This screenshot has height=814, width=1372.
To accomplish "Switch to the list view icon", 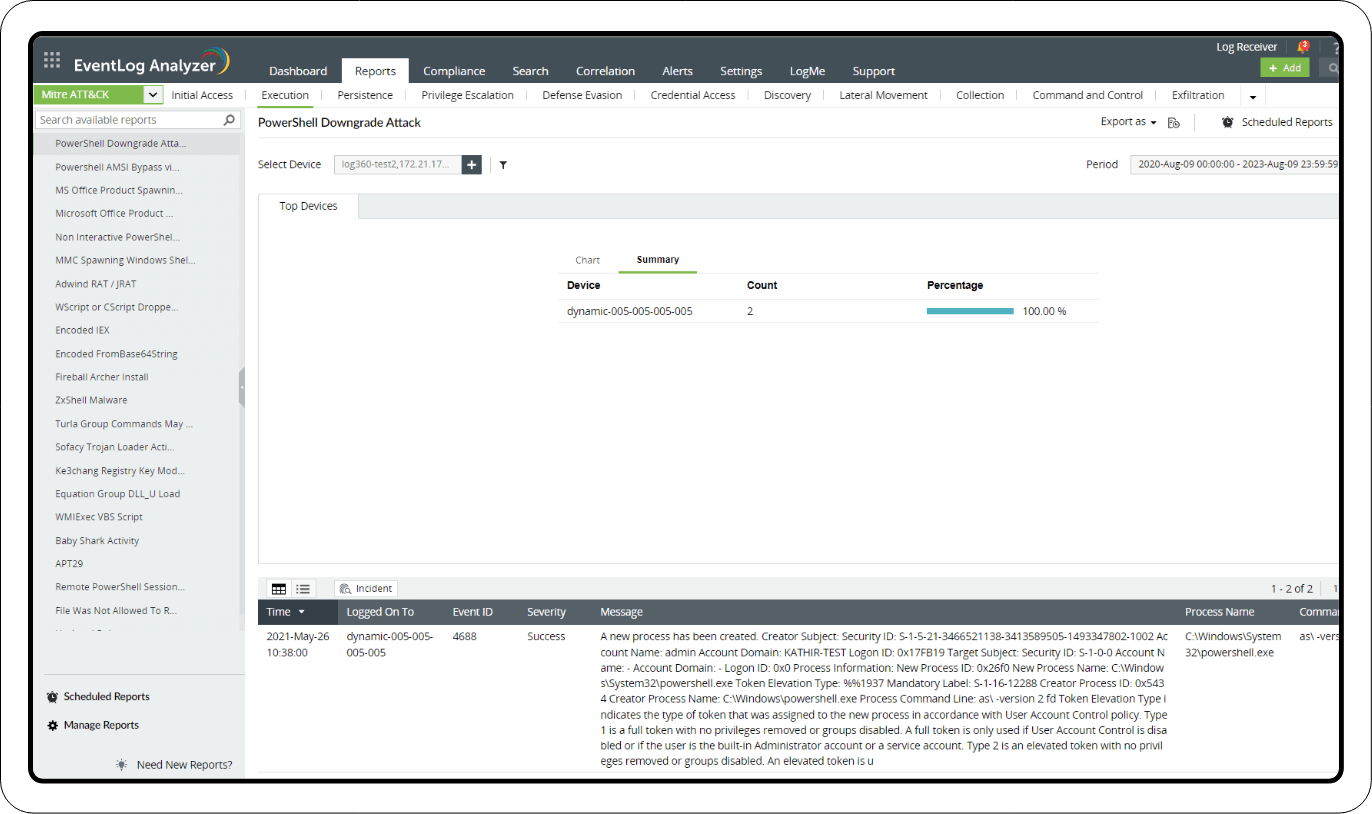I will (303, 589).
